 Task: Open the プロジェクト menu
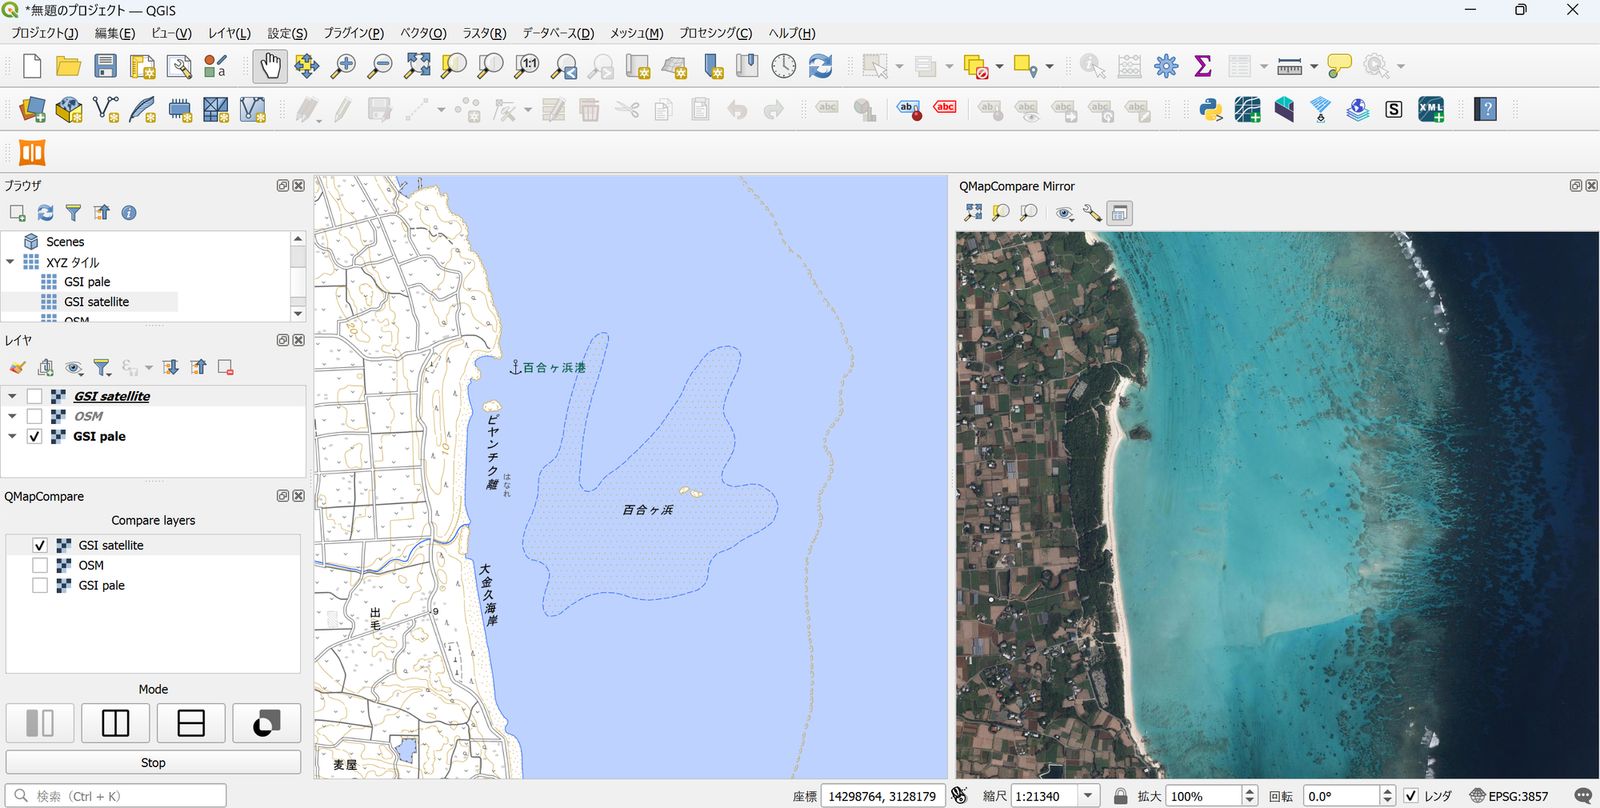pyautogui.click(x=44, y=33)
